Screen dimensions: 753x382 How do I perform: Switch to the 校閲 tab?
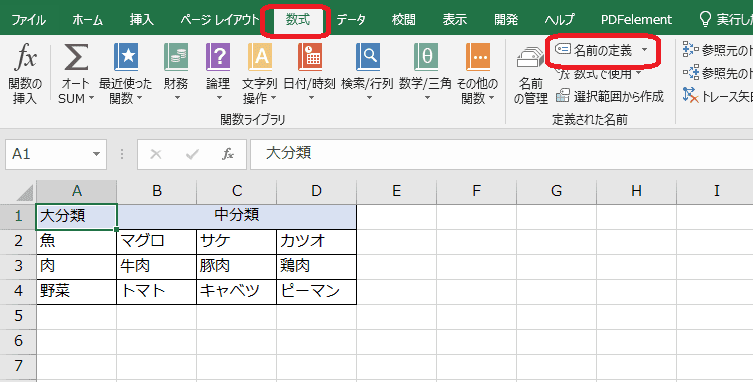[403, 20]
